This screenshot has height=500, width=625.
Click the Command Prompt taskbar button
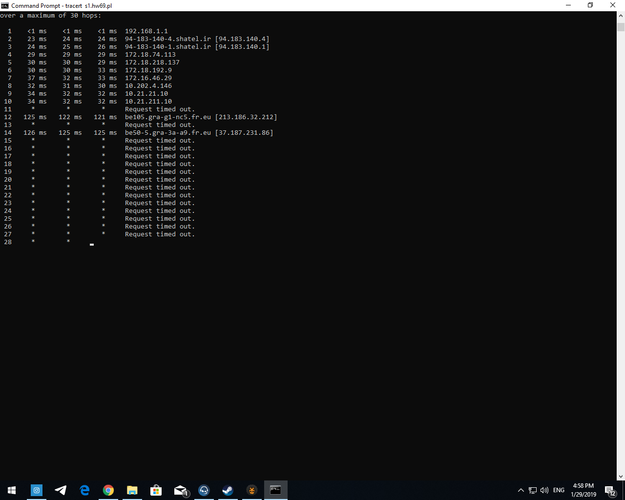click(x=275, y=490)
